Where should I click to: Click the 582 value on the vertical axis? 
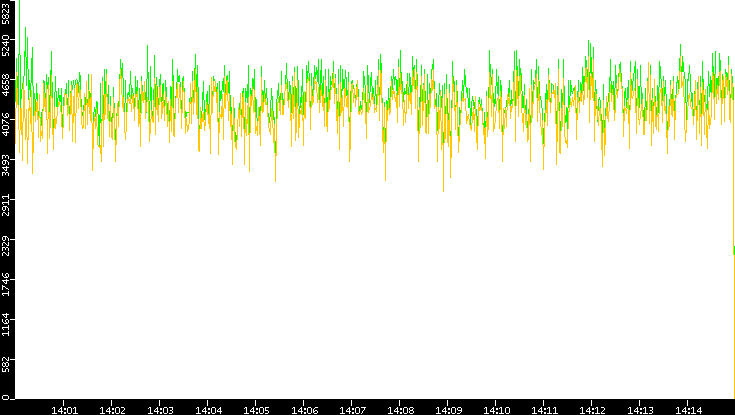pos(5,363)
